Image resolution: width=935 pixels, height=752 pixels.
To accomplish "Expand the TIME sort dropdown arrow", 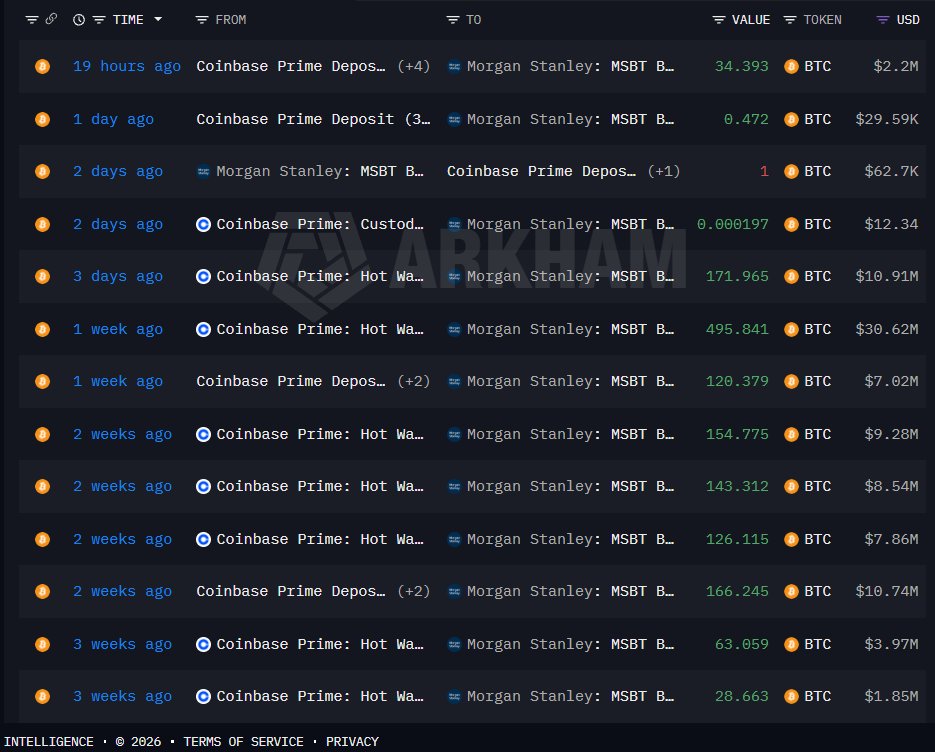I will [x=158, y=19].
